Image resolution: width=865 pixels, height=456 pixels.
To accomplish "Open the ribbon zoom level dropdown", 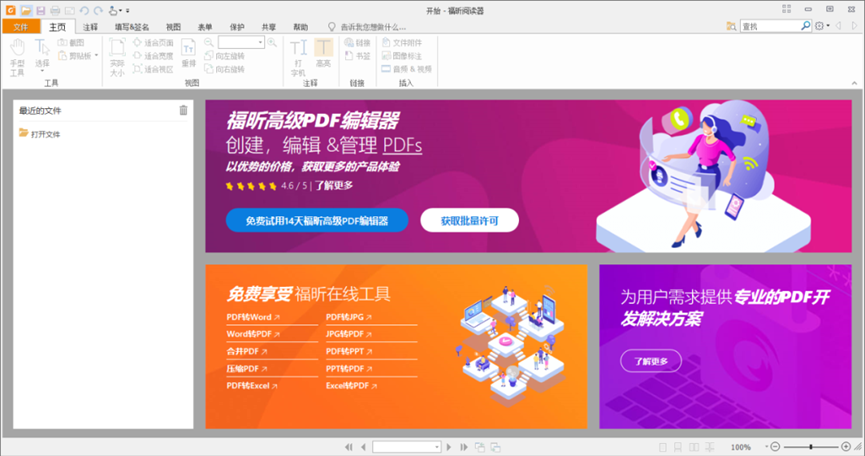I will click(260, 42).
